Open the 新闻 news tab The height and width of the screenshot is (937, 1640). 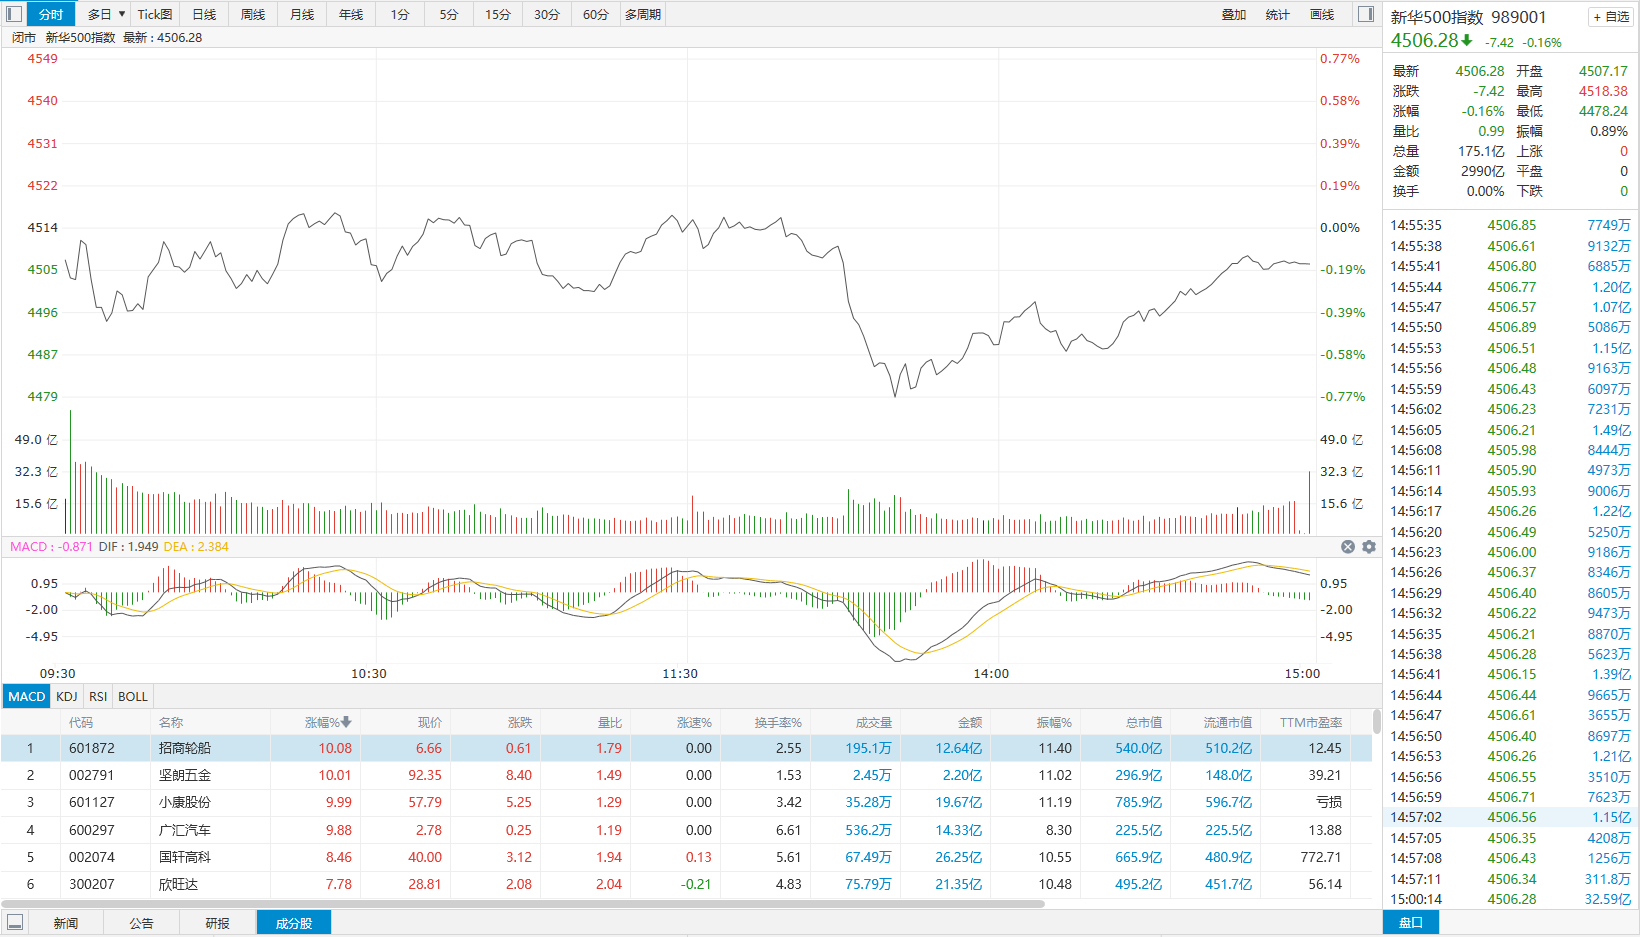pyautogui.click(x=66, y=923)
